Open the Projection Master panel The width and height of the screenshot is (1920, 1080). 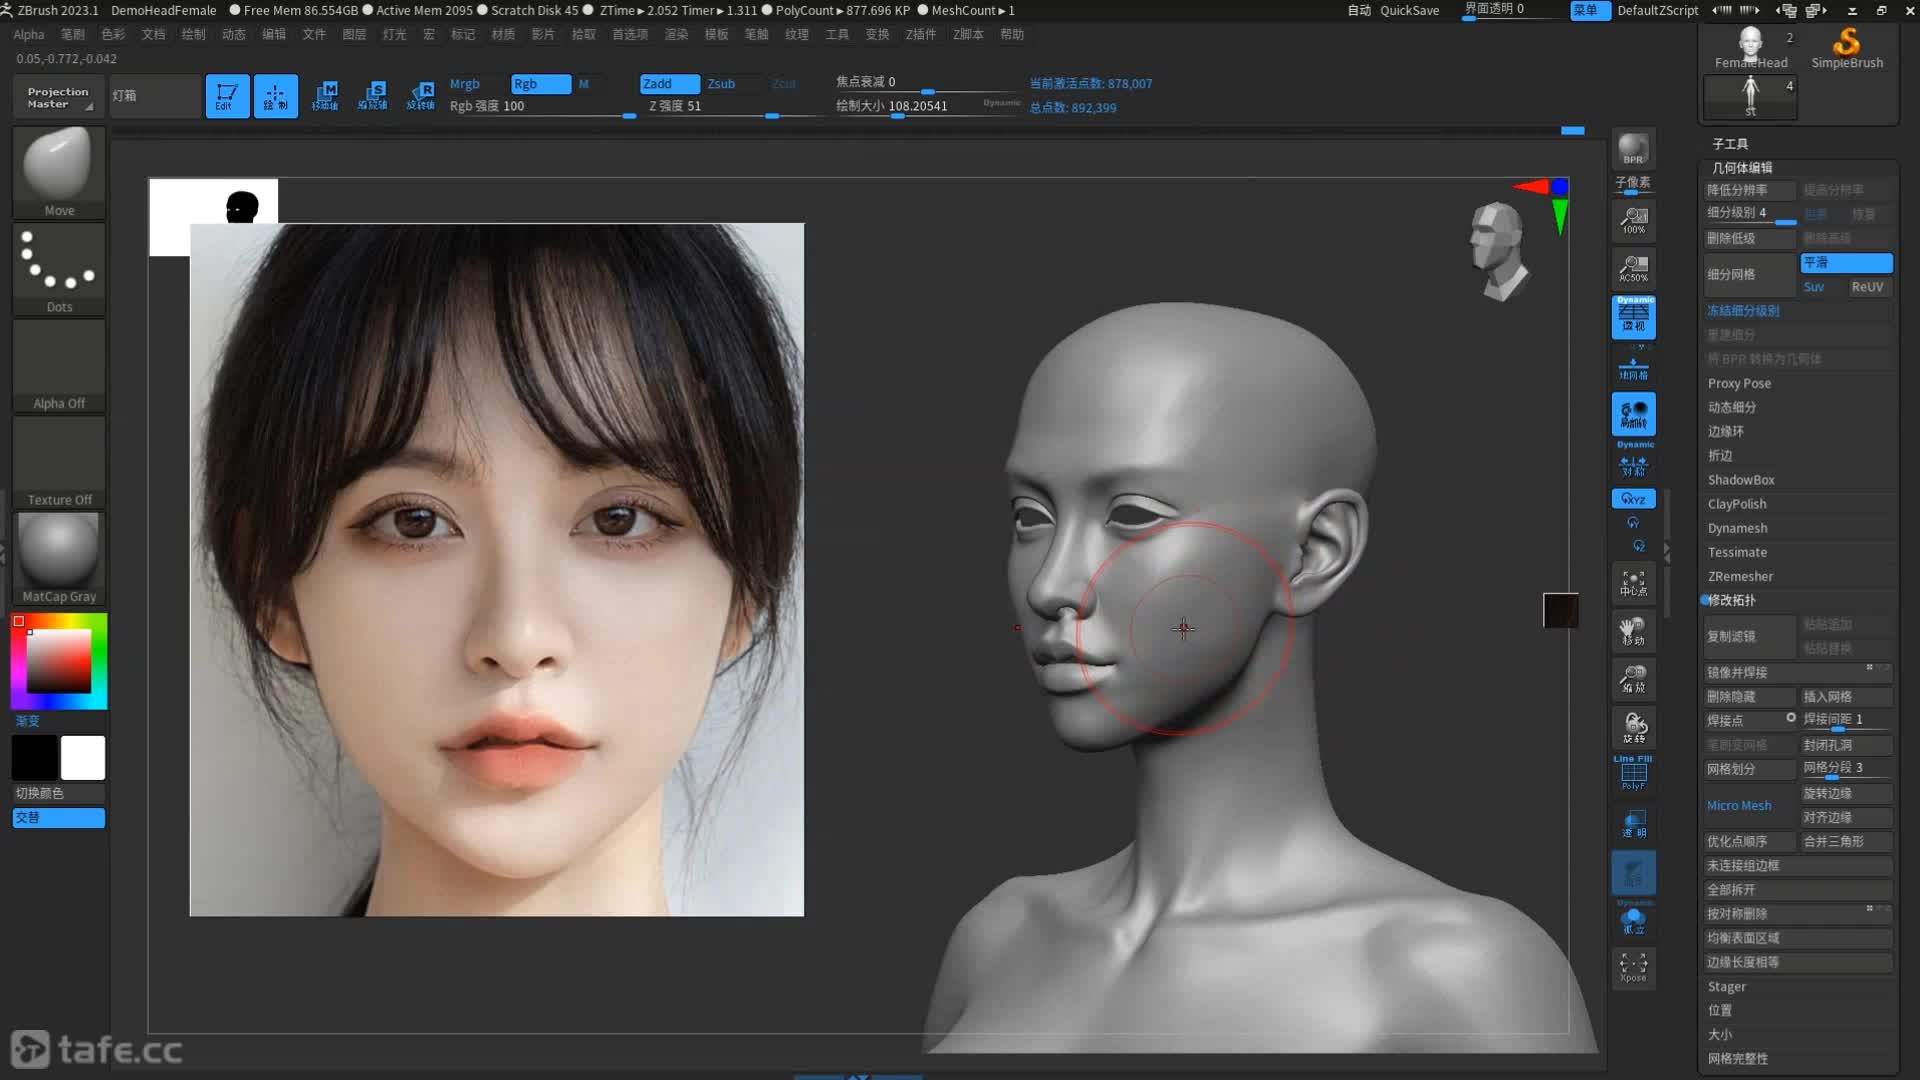point(57,97)
